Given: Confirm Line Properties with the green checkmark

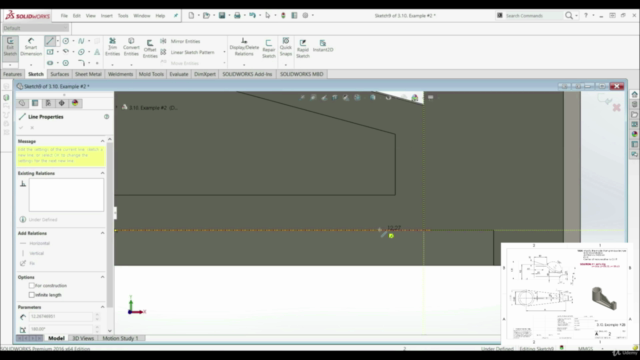Looking at the screenshot, I should 21,128.
